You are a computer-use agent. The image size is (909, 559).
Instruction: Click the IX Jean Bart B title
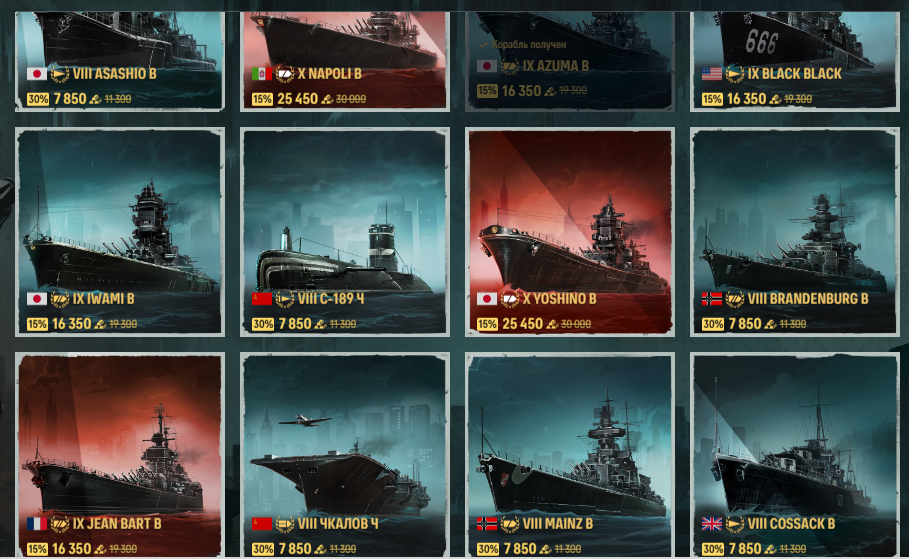117,524
